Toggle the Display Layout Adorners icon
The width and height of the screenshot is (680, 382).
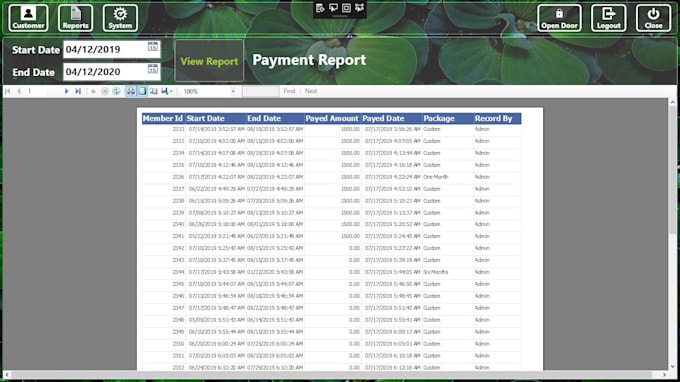(x=346, y=8)
